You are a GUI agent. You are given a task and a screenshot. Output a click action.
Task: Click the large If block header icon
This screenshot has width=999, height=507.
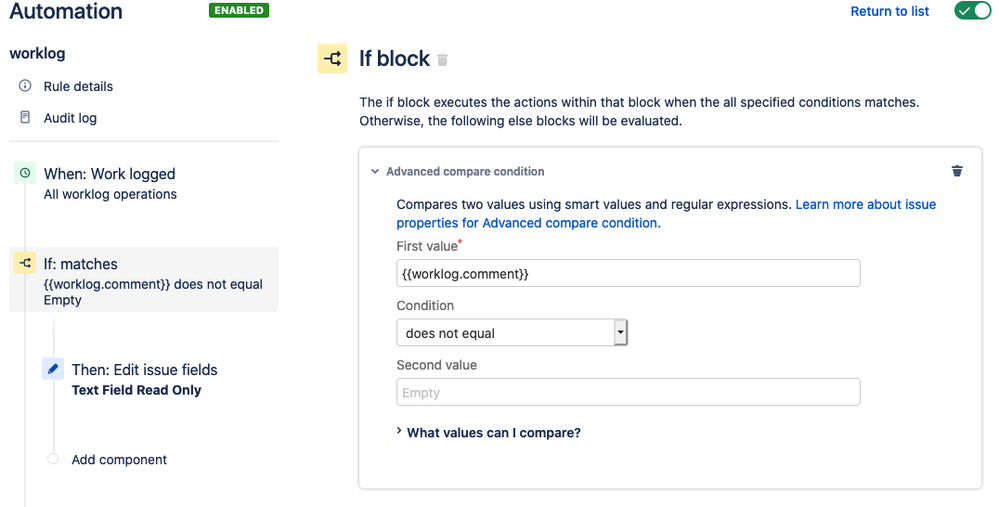333,59
